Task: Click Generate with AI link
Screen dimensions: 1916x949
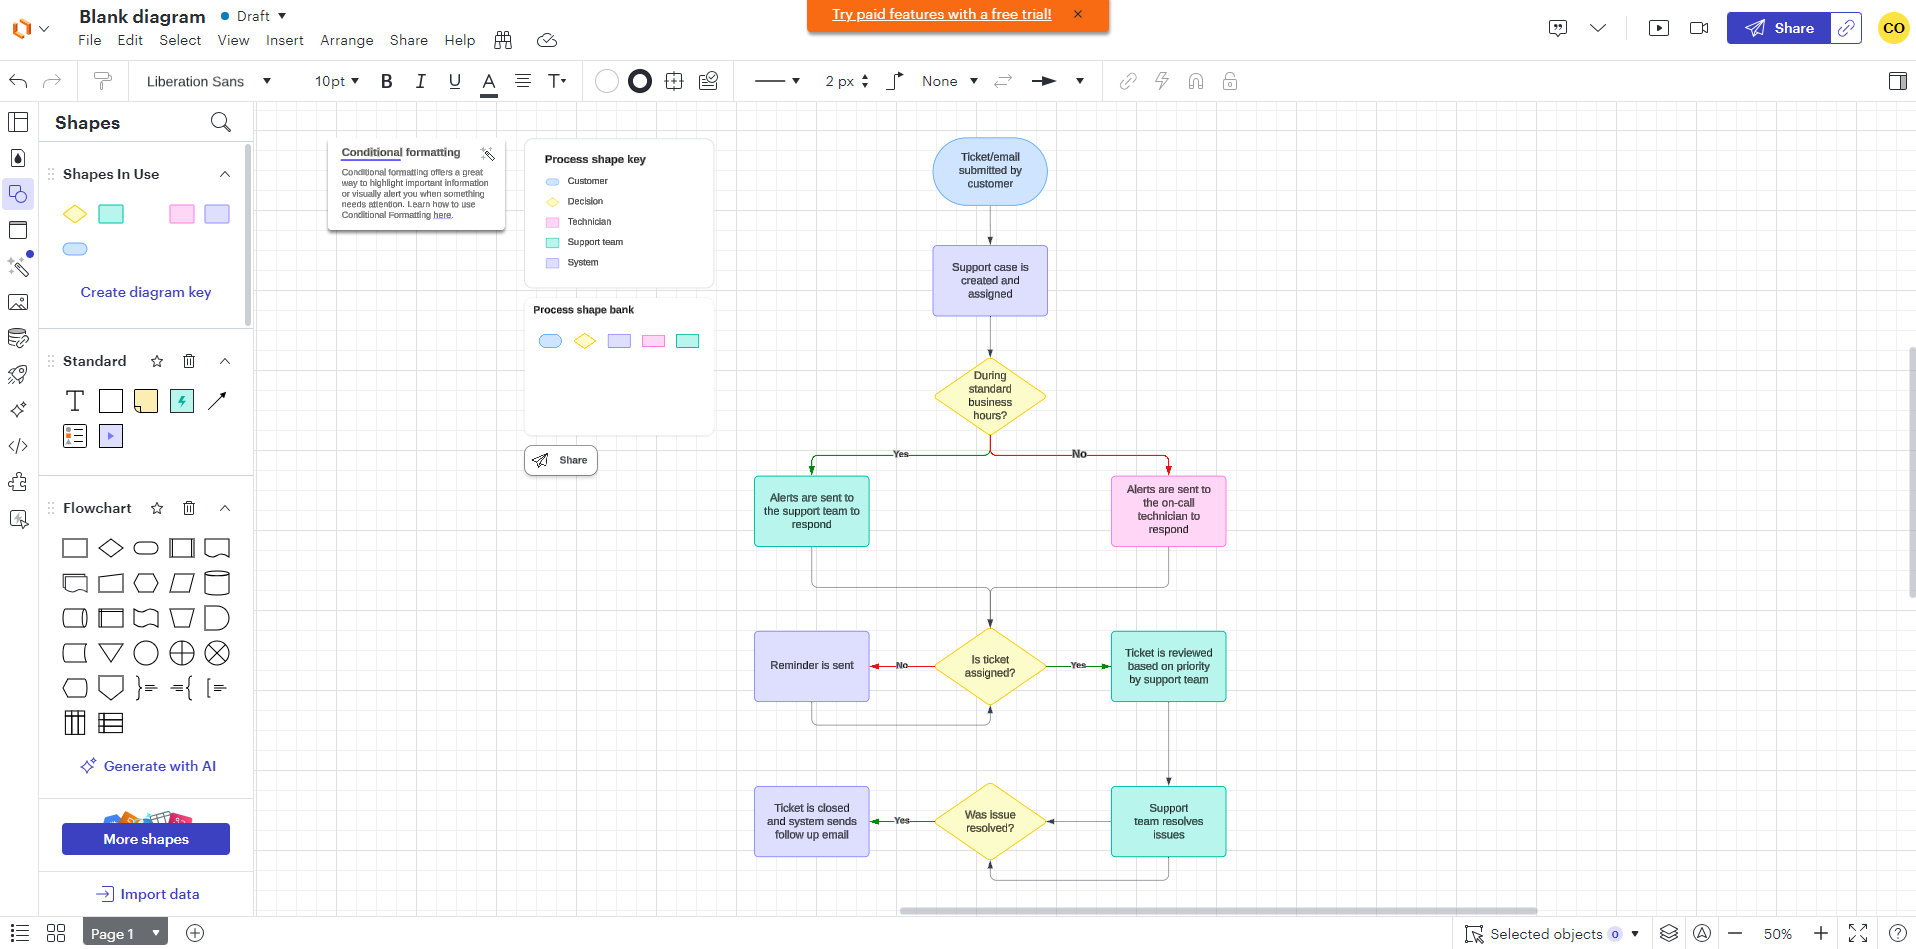Action: 148,766
